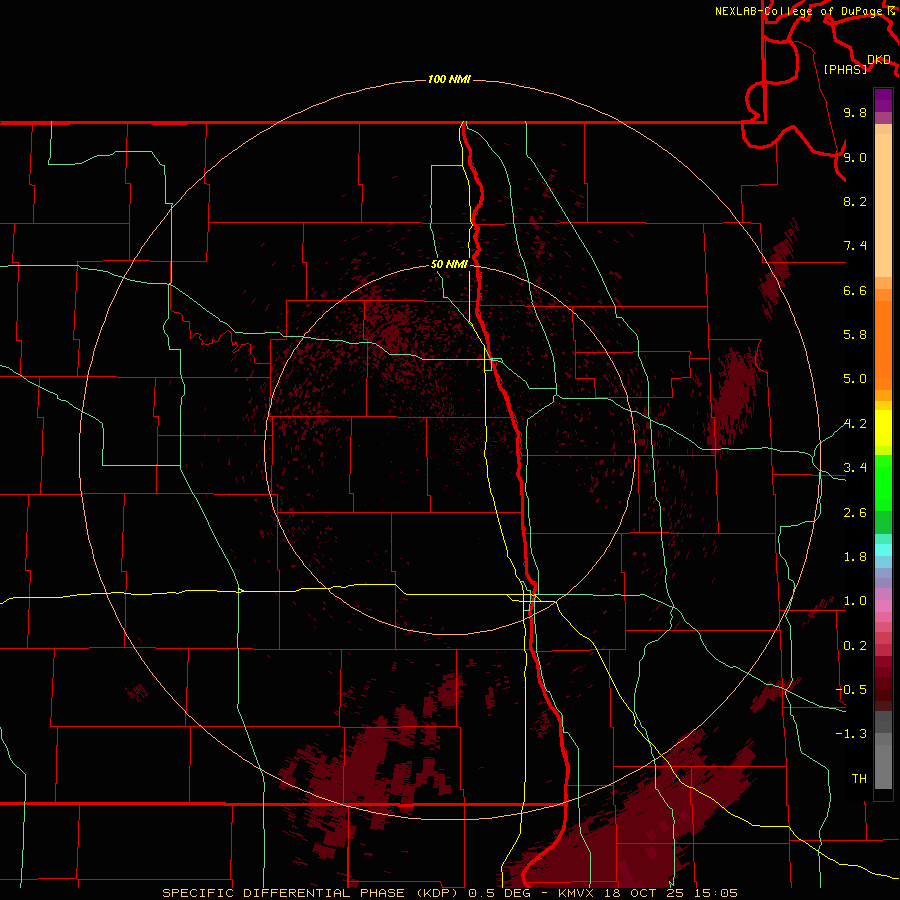Click the purple top segment of the color bar
Screen dimensions: 900x900
pos(883,100)
